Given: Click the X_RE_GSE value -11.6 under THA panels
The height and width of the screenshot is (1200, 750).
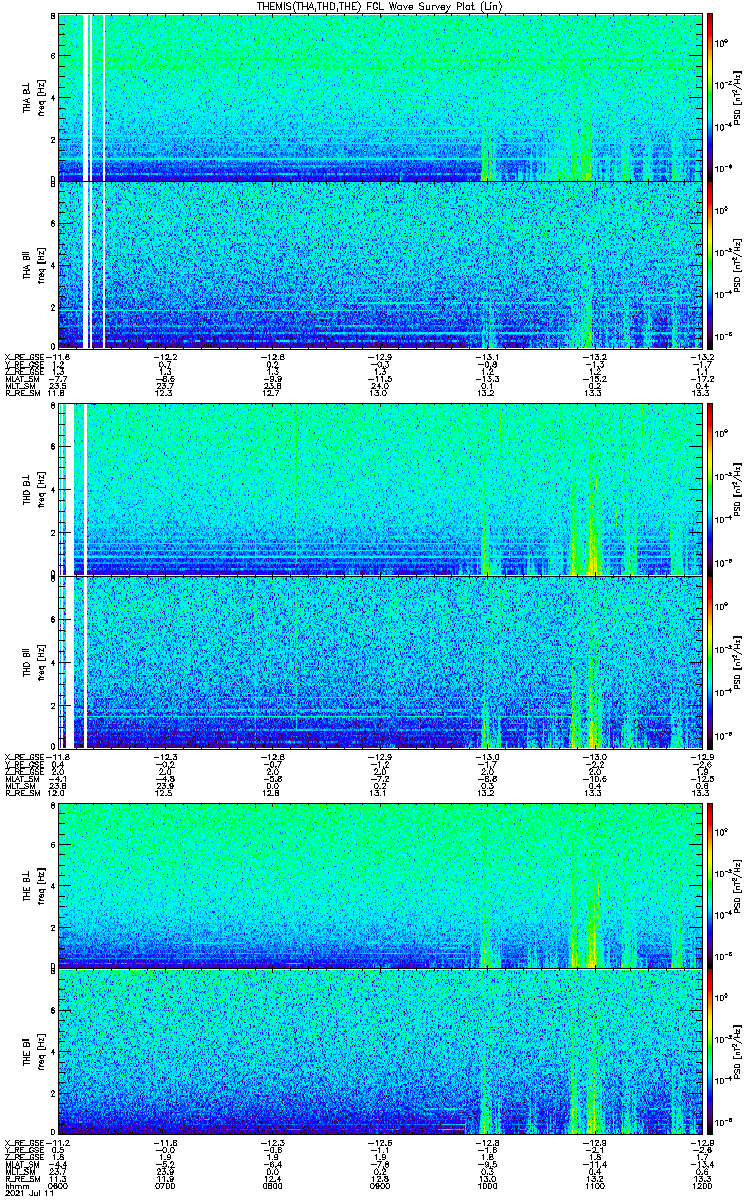Looking at the screenshot, I should pos(60,357).
